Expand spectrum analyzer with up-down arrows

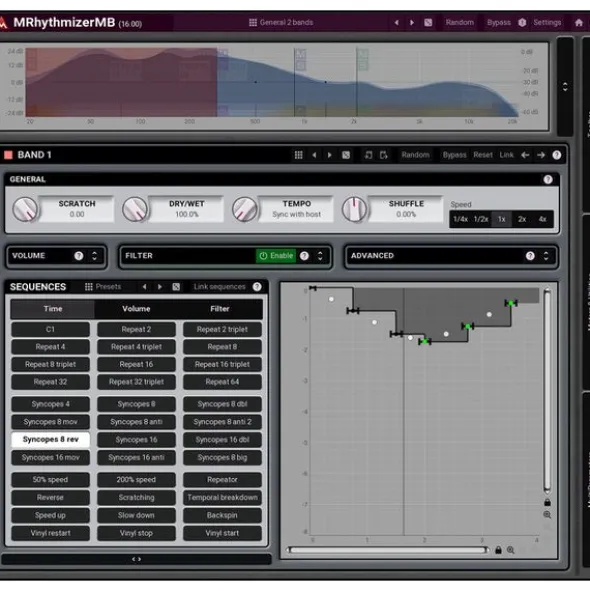point(565,87)
